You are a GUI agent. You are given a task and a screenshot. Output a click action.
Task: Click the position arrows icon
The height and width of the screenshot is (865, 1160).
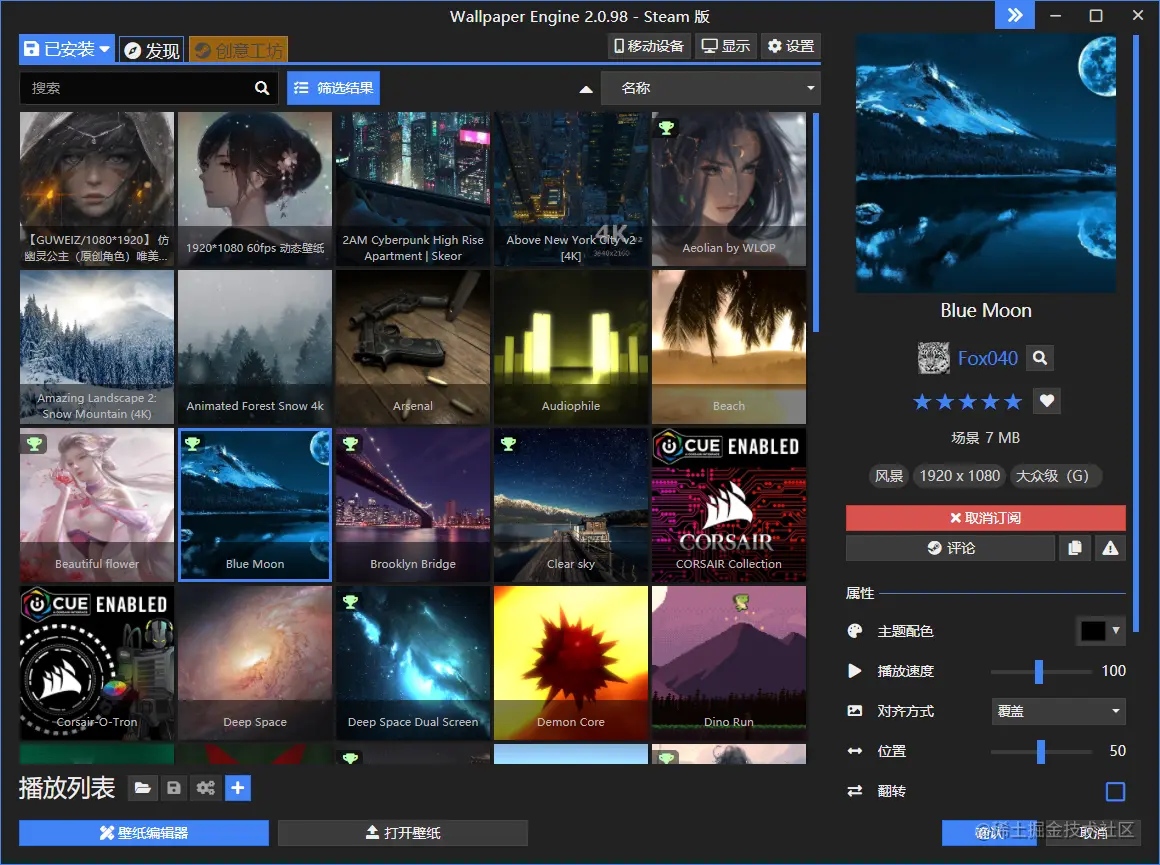(x=854, y=751)
